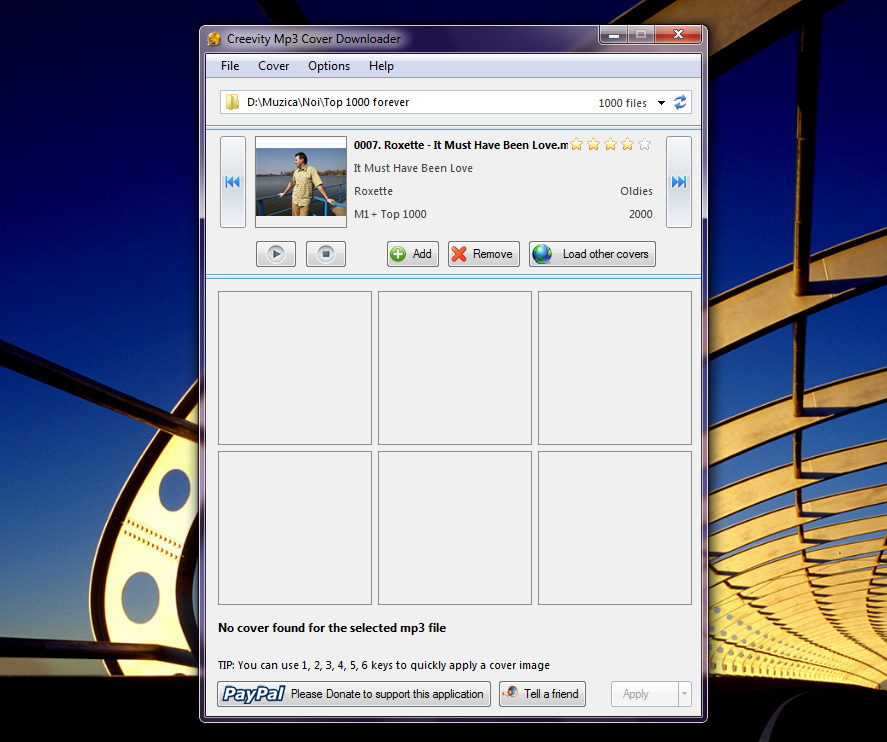The width and height of the screenshot is (887, 742).
Task: Open the folder path dropdown arrow
Action: pos(661,103)
